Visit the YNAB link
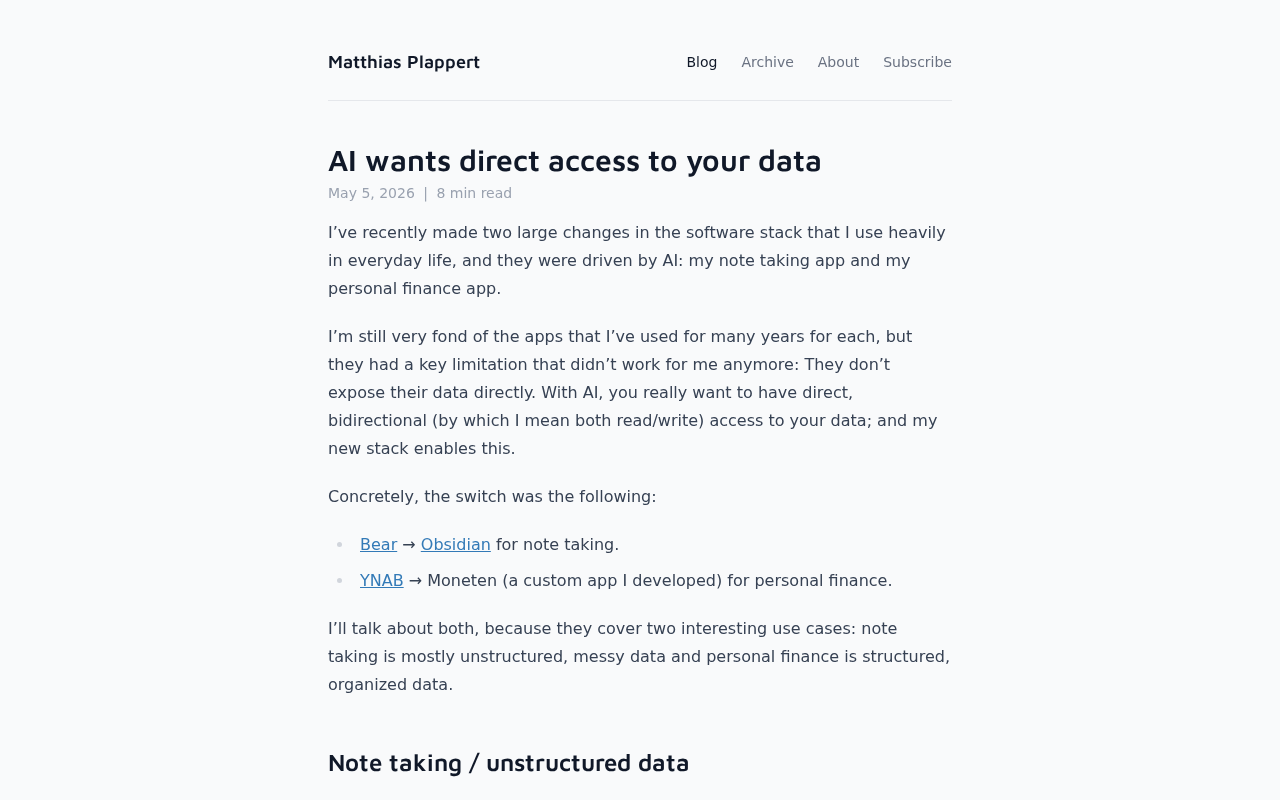This screenshot has width=1280, height=800. (x=382, y=580)
